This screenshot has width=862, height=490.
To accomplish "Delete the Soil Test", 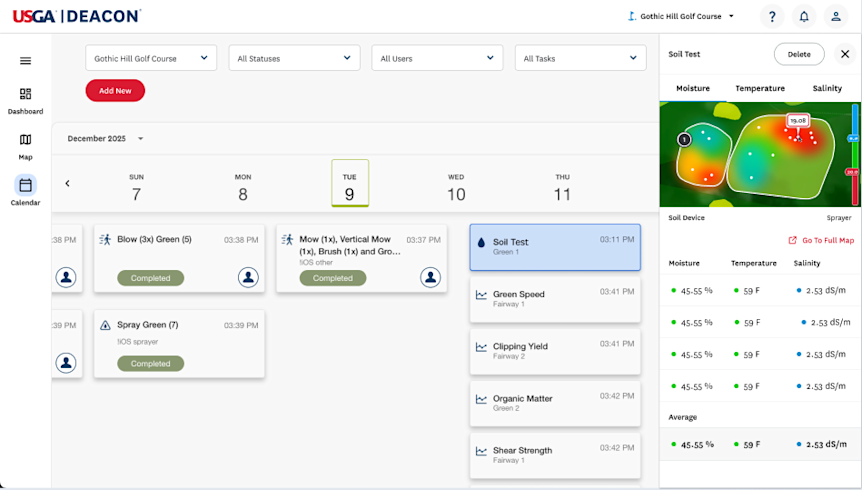I will pyautogui.click(x=799, y=54).
